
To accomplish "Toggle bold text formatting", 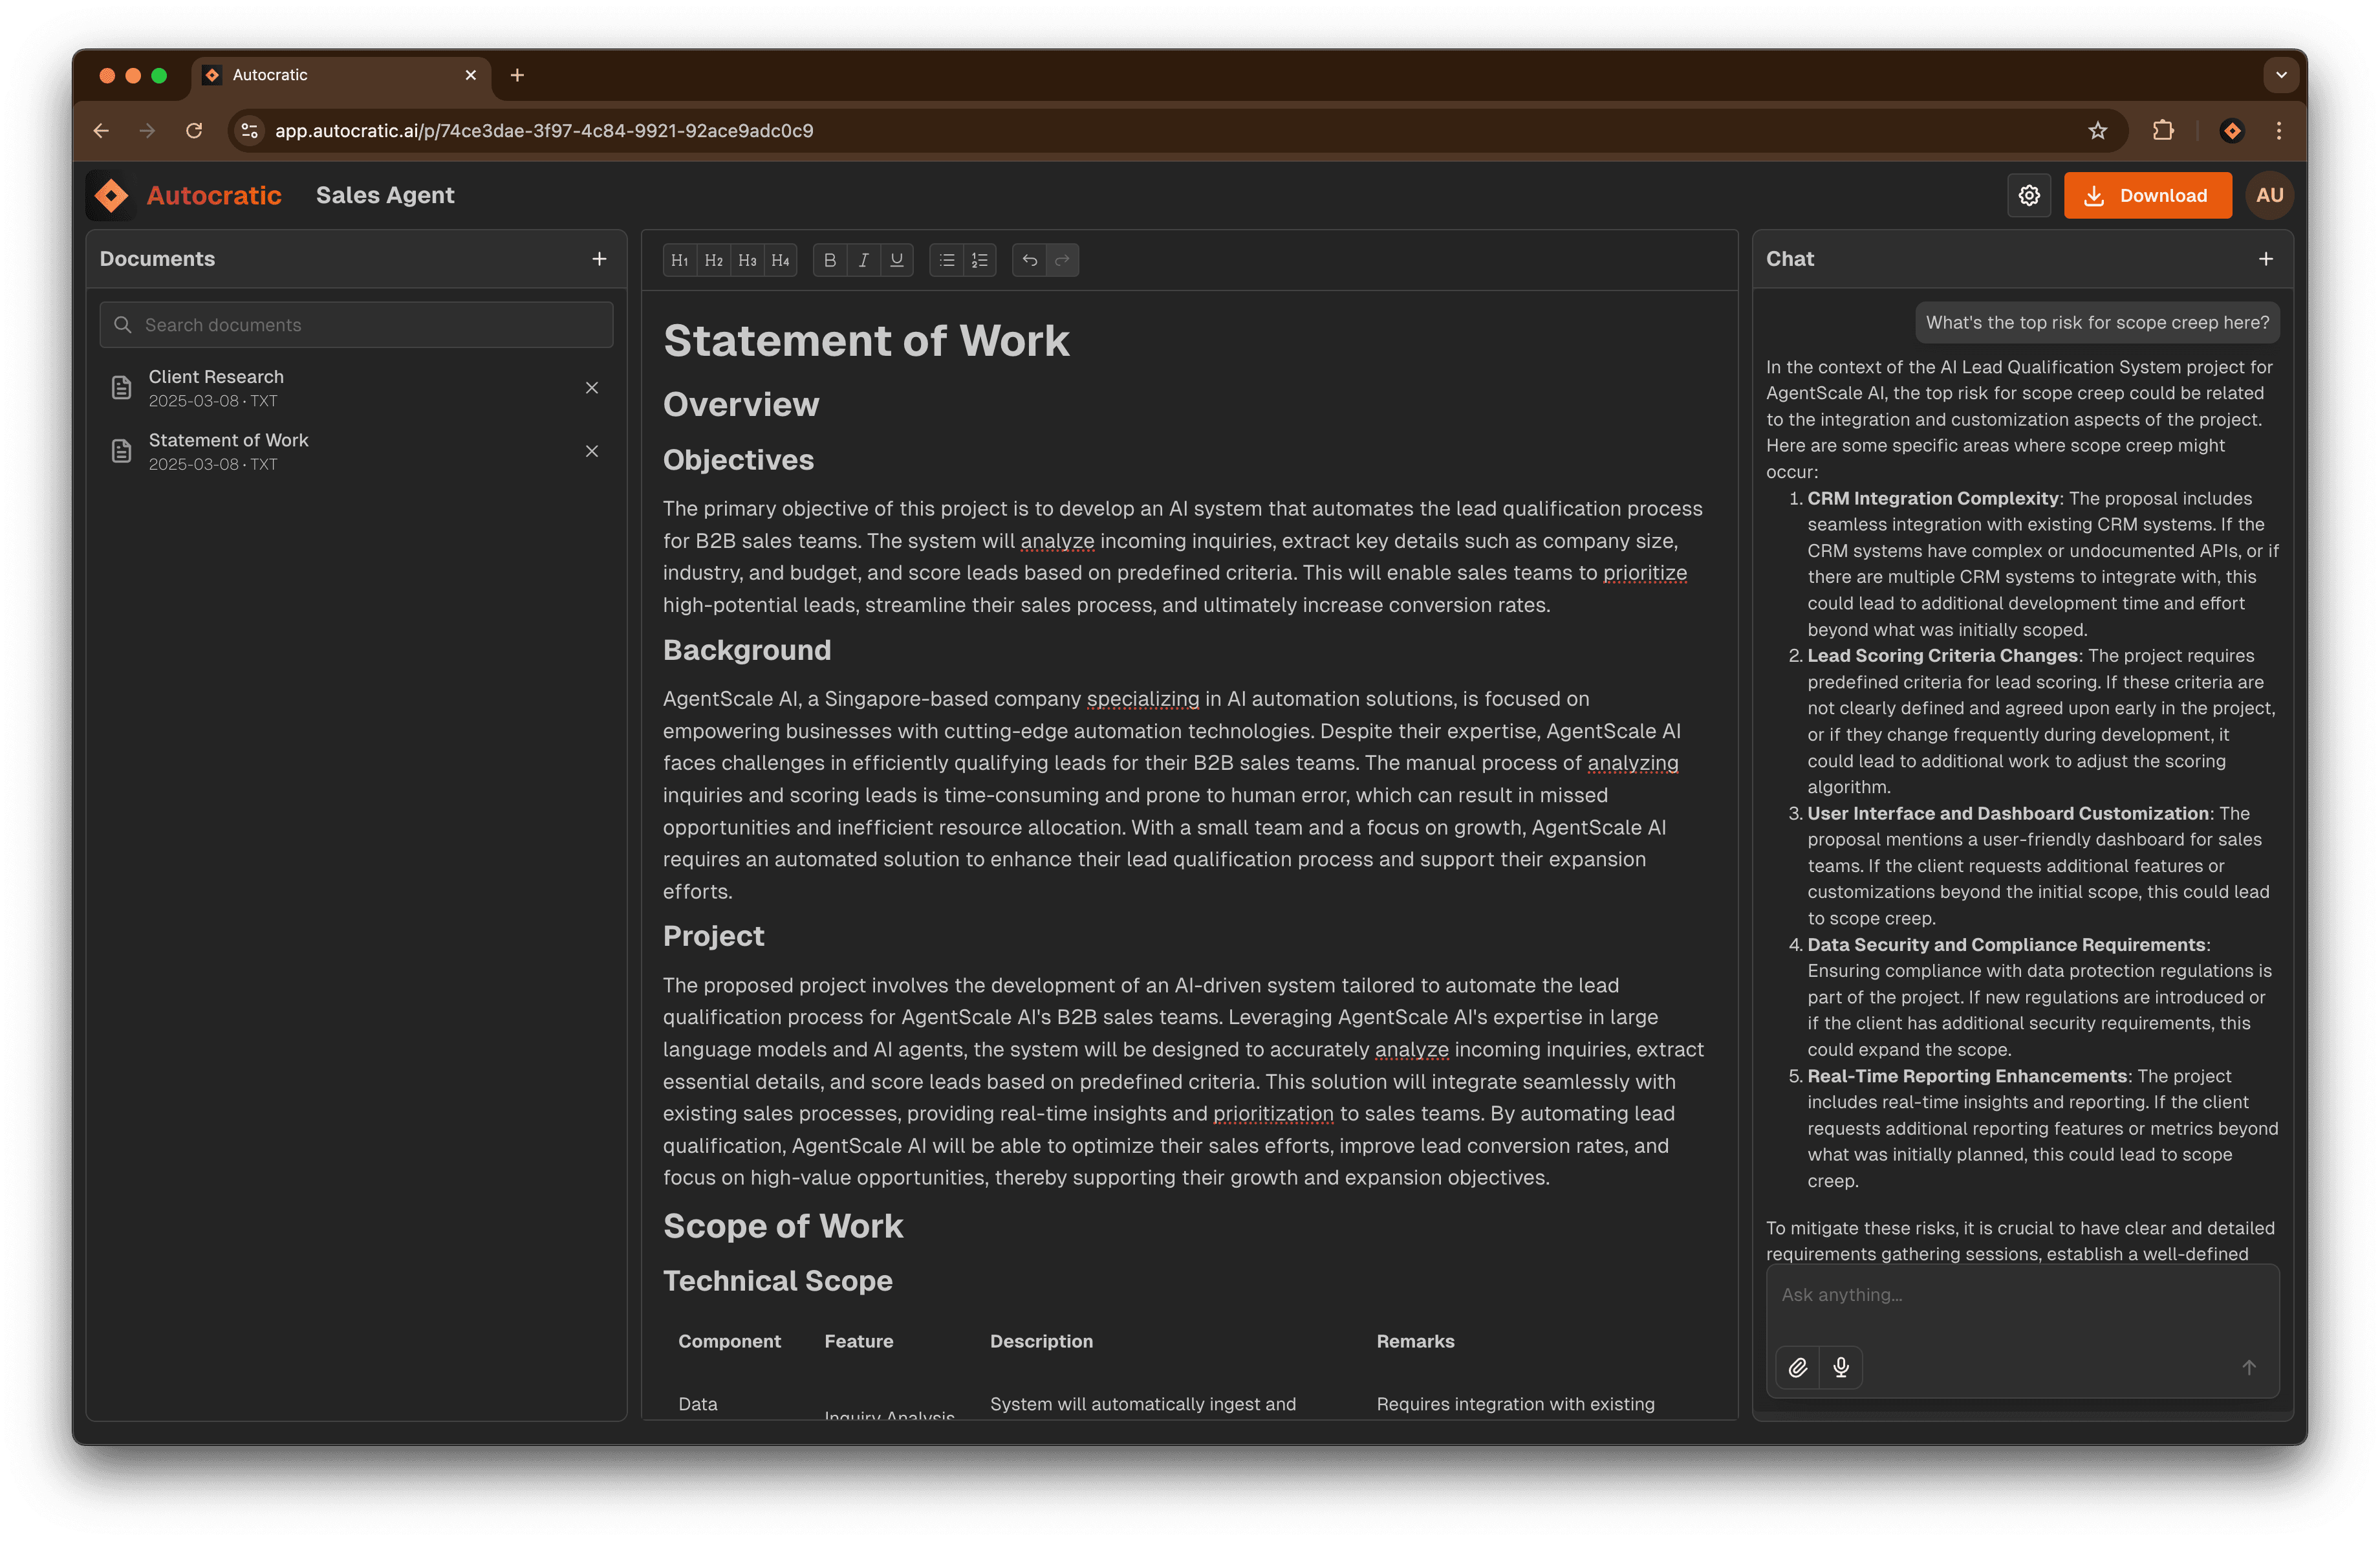I will (829, 260).
